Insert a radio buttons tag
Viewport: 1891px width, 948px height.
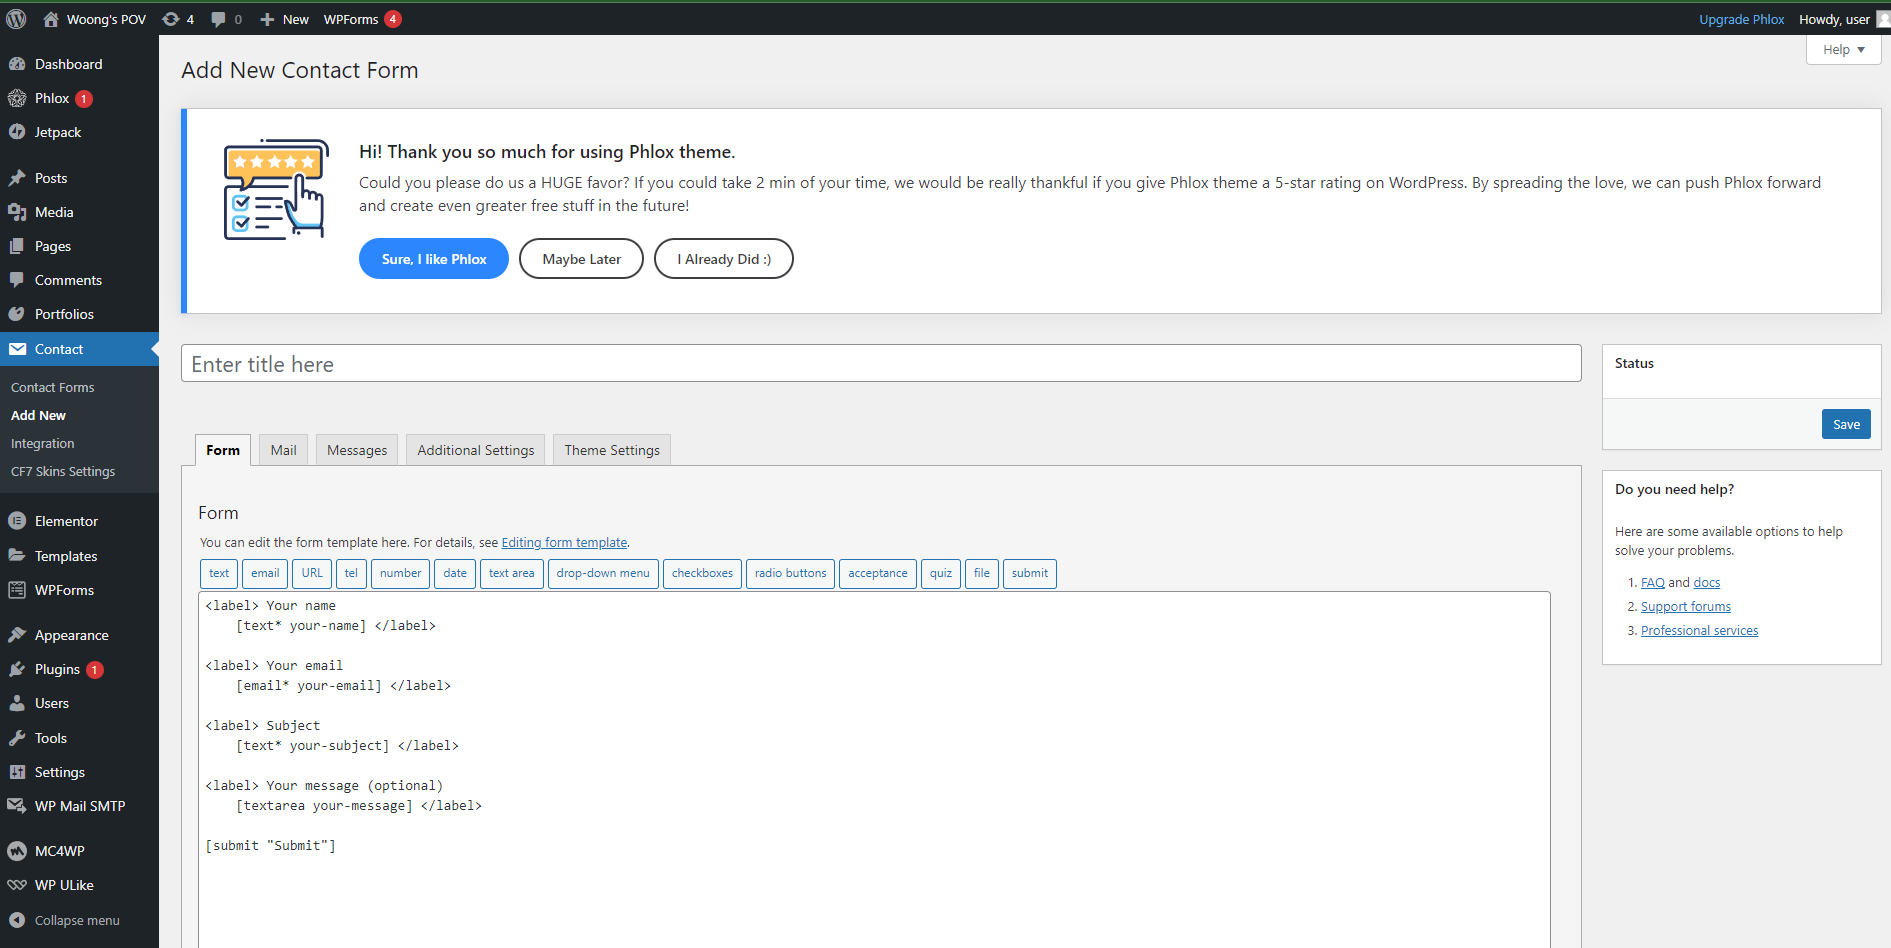790,573
